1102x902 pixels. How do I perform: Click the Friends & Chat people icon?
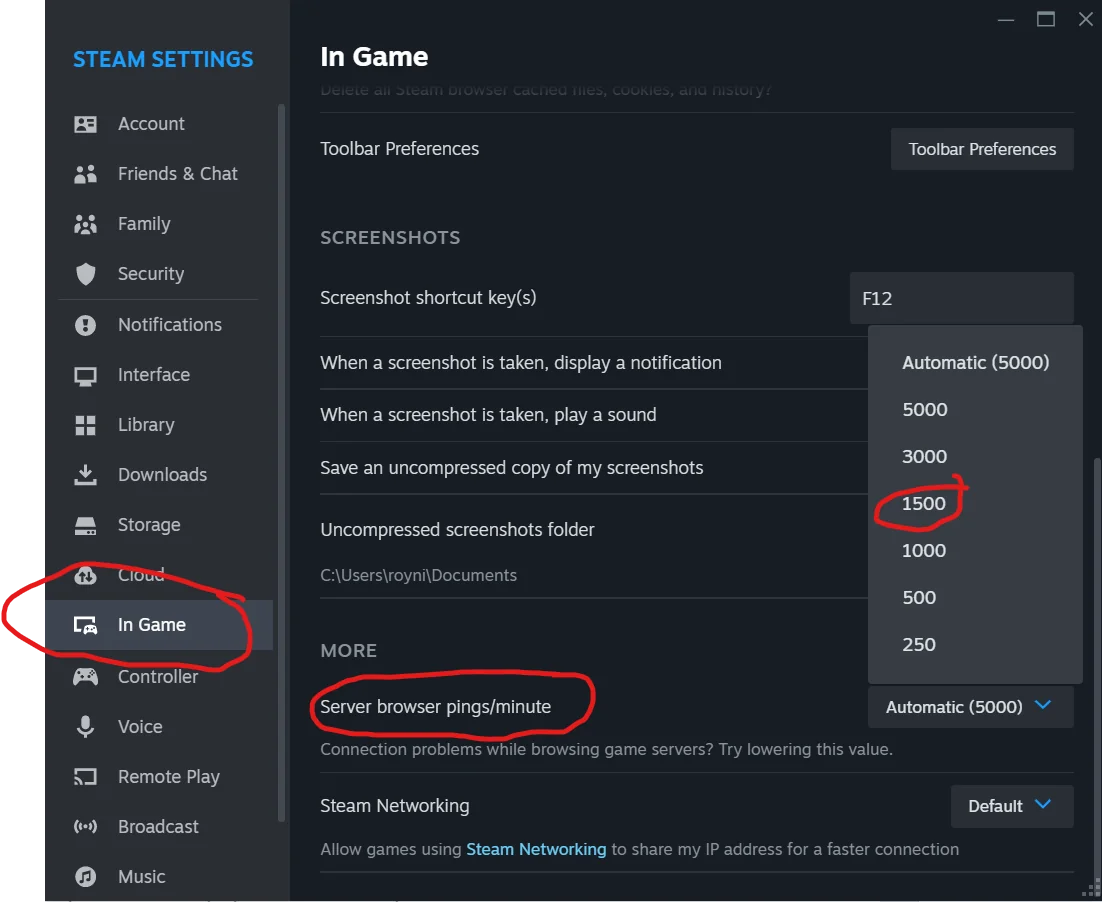[86, 174]
